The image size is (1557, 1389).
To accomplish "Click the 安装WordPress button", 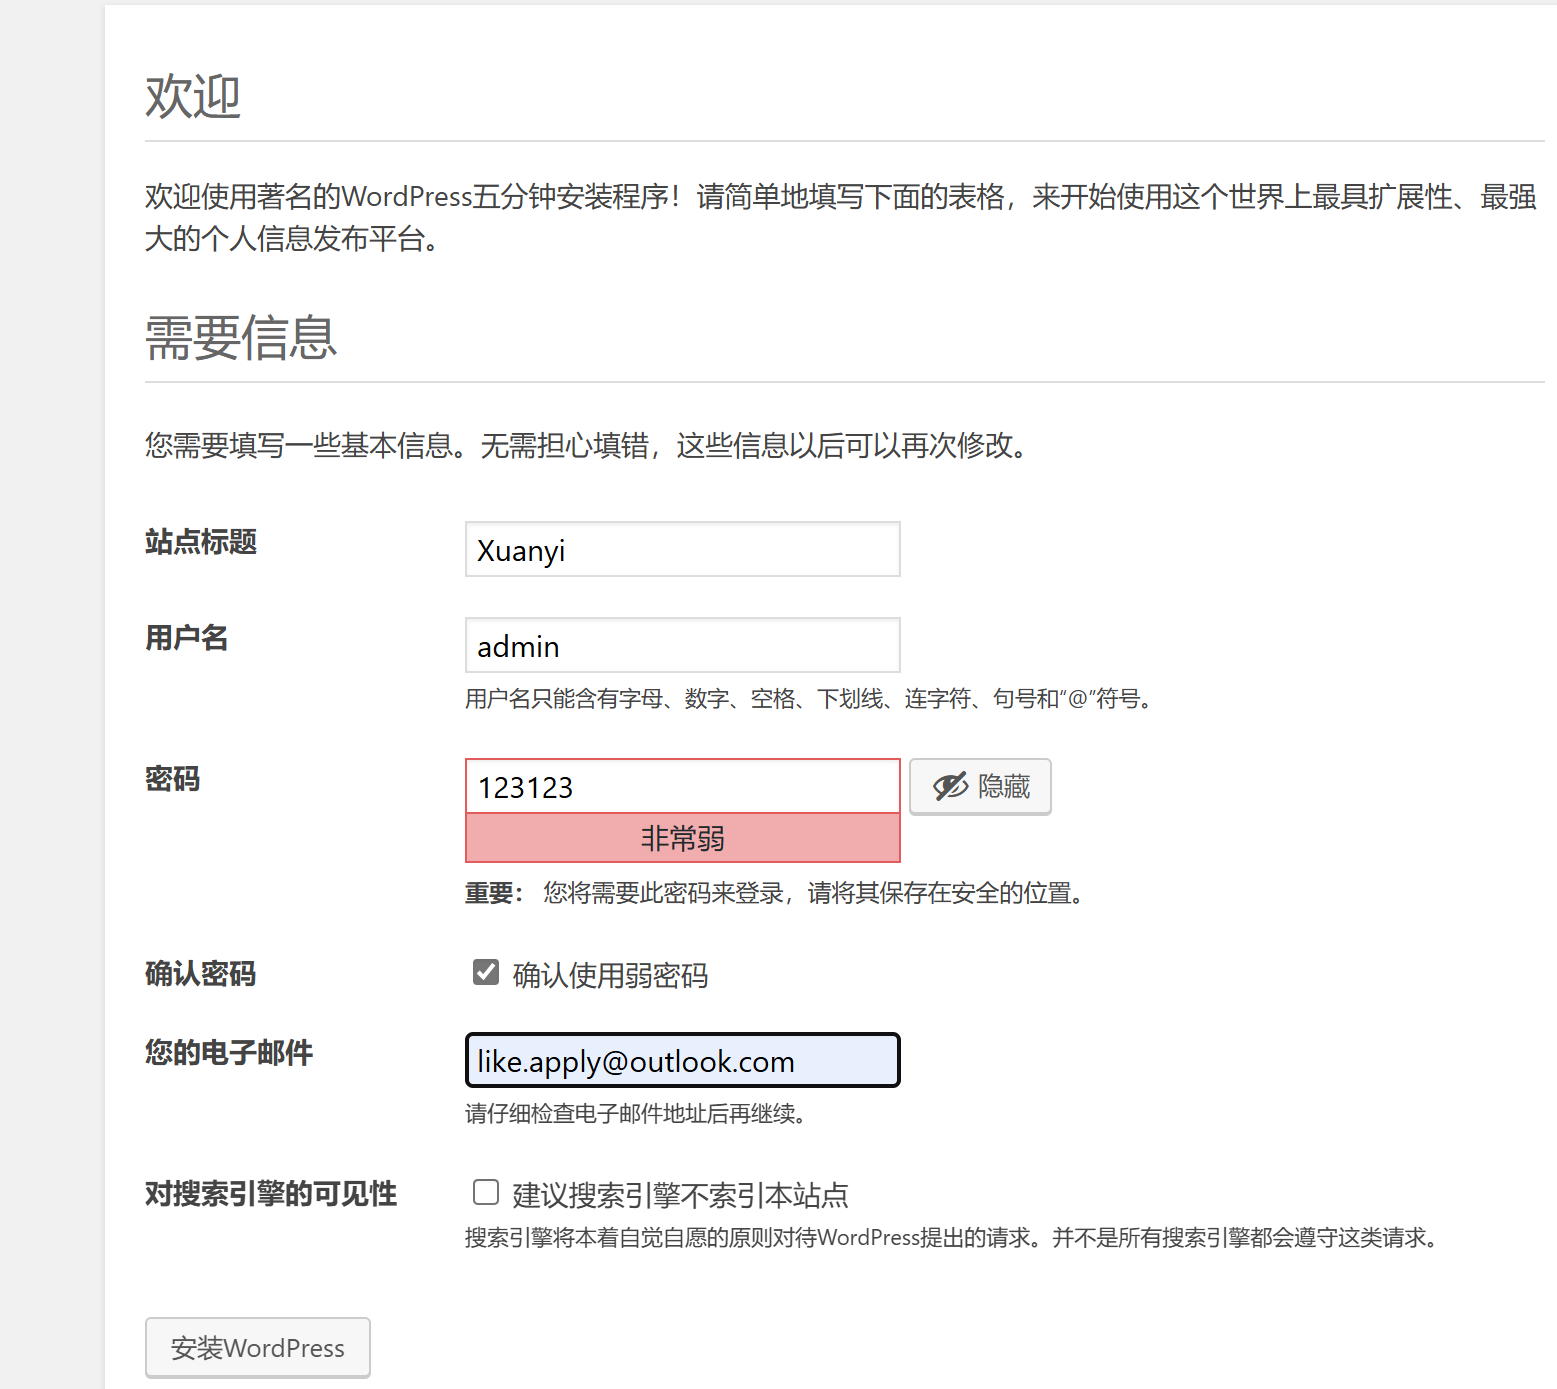I will point(258,1348).
